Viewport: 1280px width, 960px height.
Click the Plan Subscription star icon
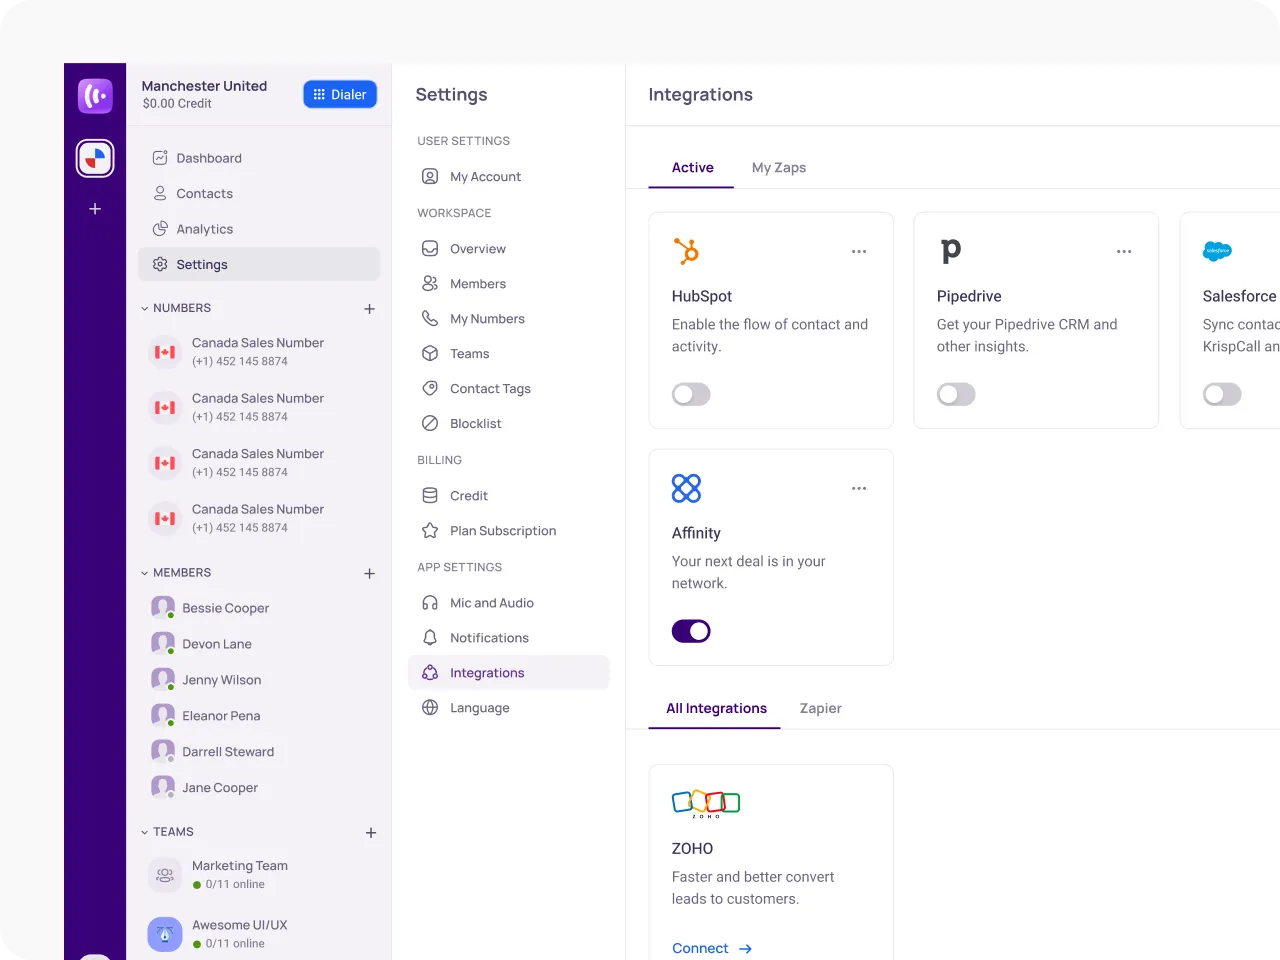click(430, 531)
